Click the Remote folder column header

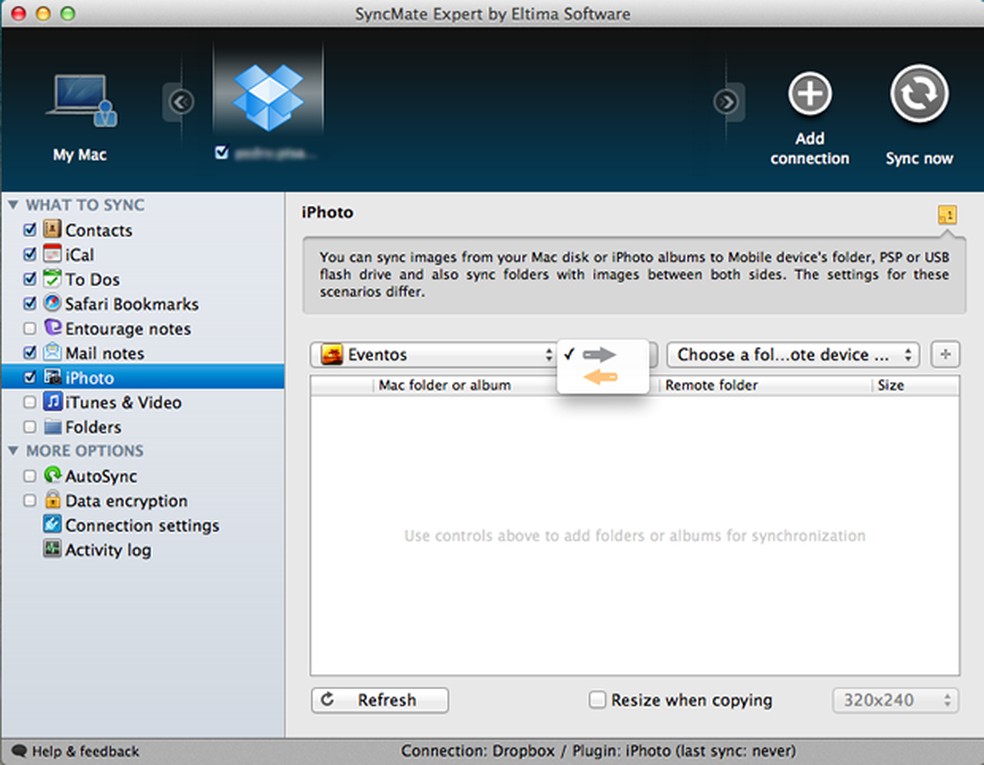(x=712, y=385)
